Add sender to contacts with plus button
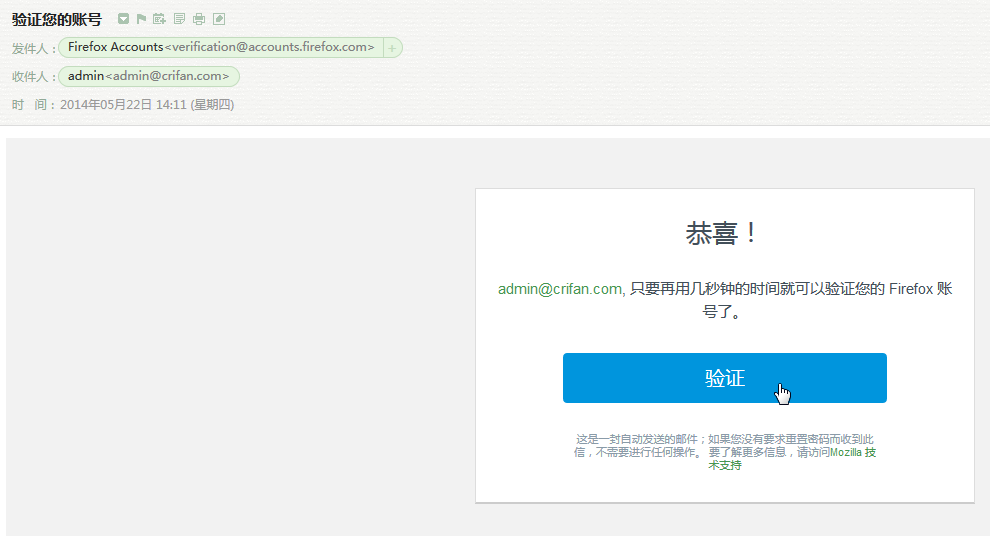 (x=392, y=48)
